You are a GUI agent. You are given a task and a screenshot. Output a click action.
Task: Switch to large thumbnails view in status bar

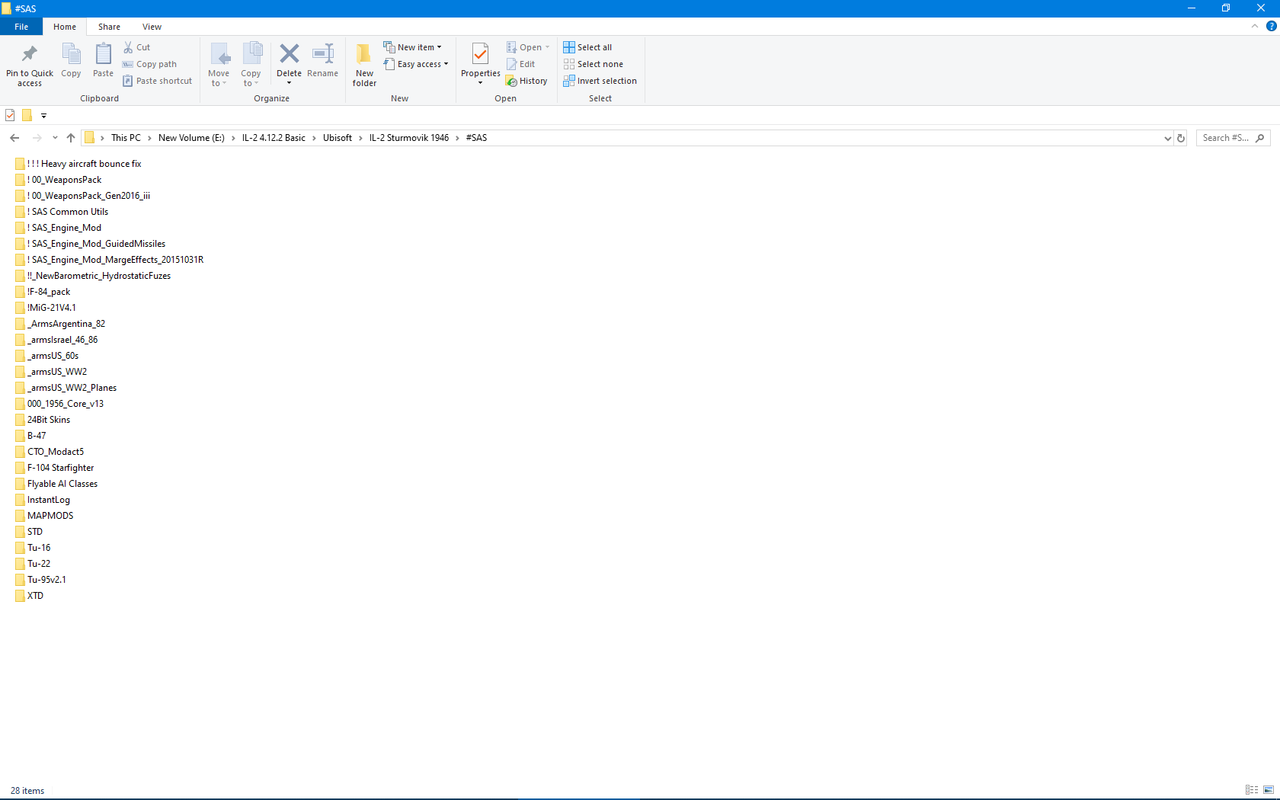[1267, 790]
